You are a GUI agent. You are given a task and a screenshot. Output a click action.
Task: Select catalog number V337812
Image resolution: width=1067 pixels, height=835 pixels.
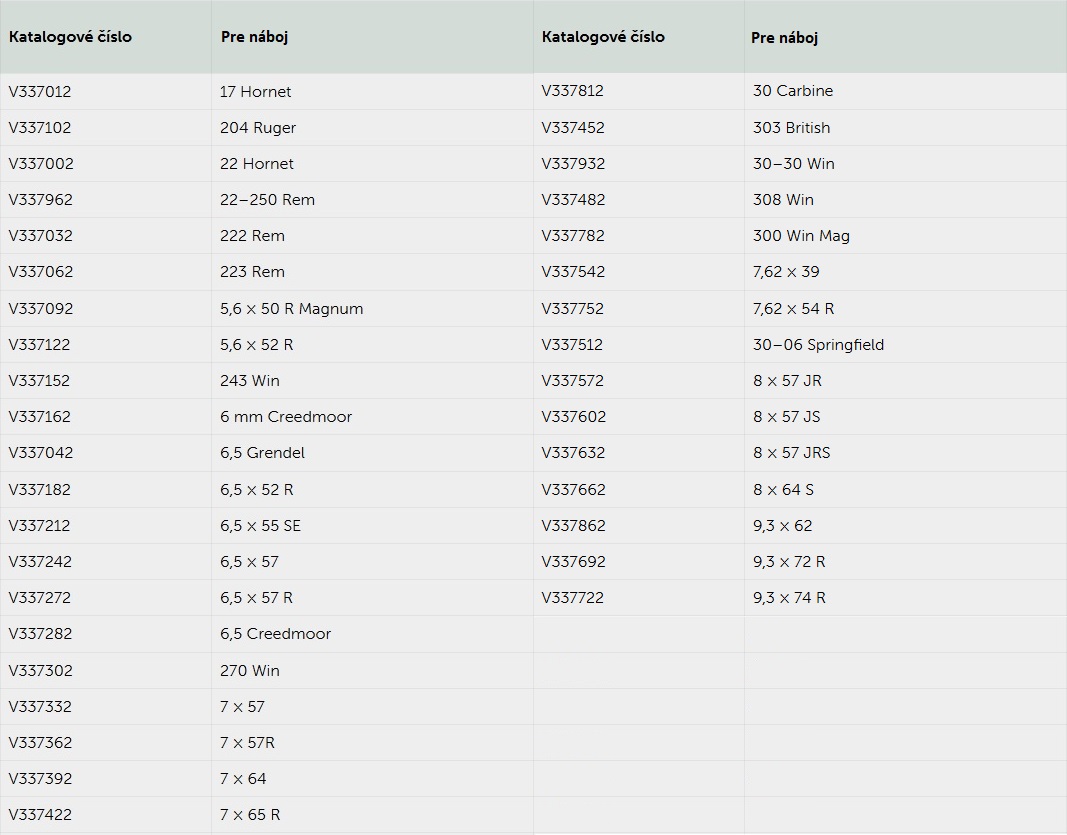pyautogui.click(x=572, y=91)
